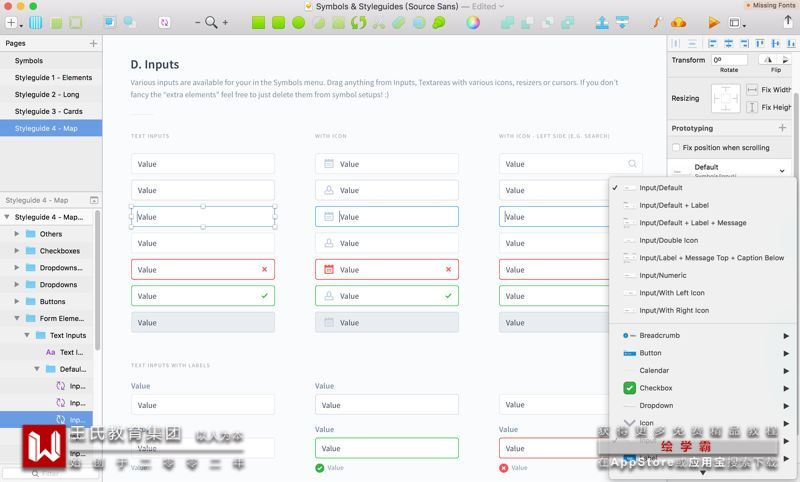Collapse the Text Inputs layer group
This screenshot has width=800, height=482.
27,335
